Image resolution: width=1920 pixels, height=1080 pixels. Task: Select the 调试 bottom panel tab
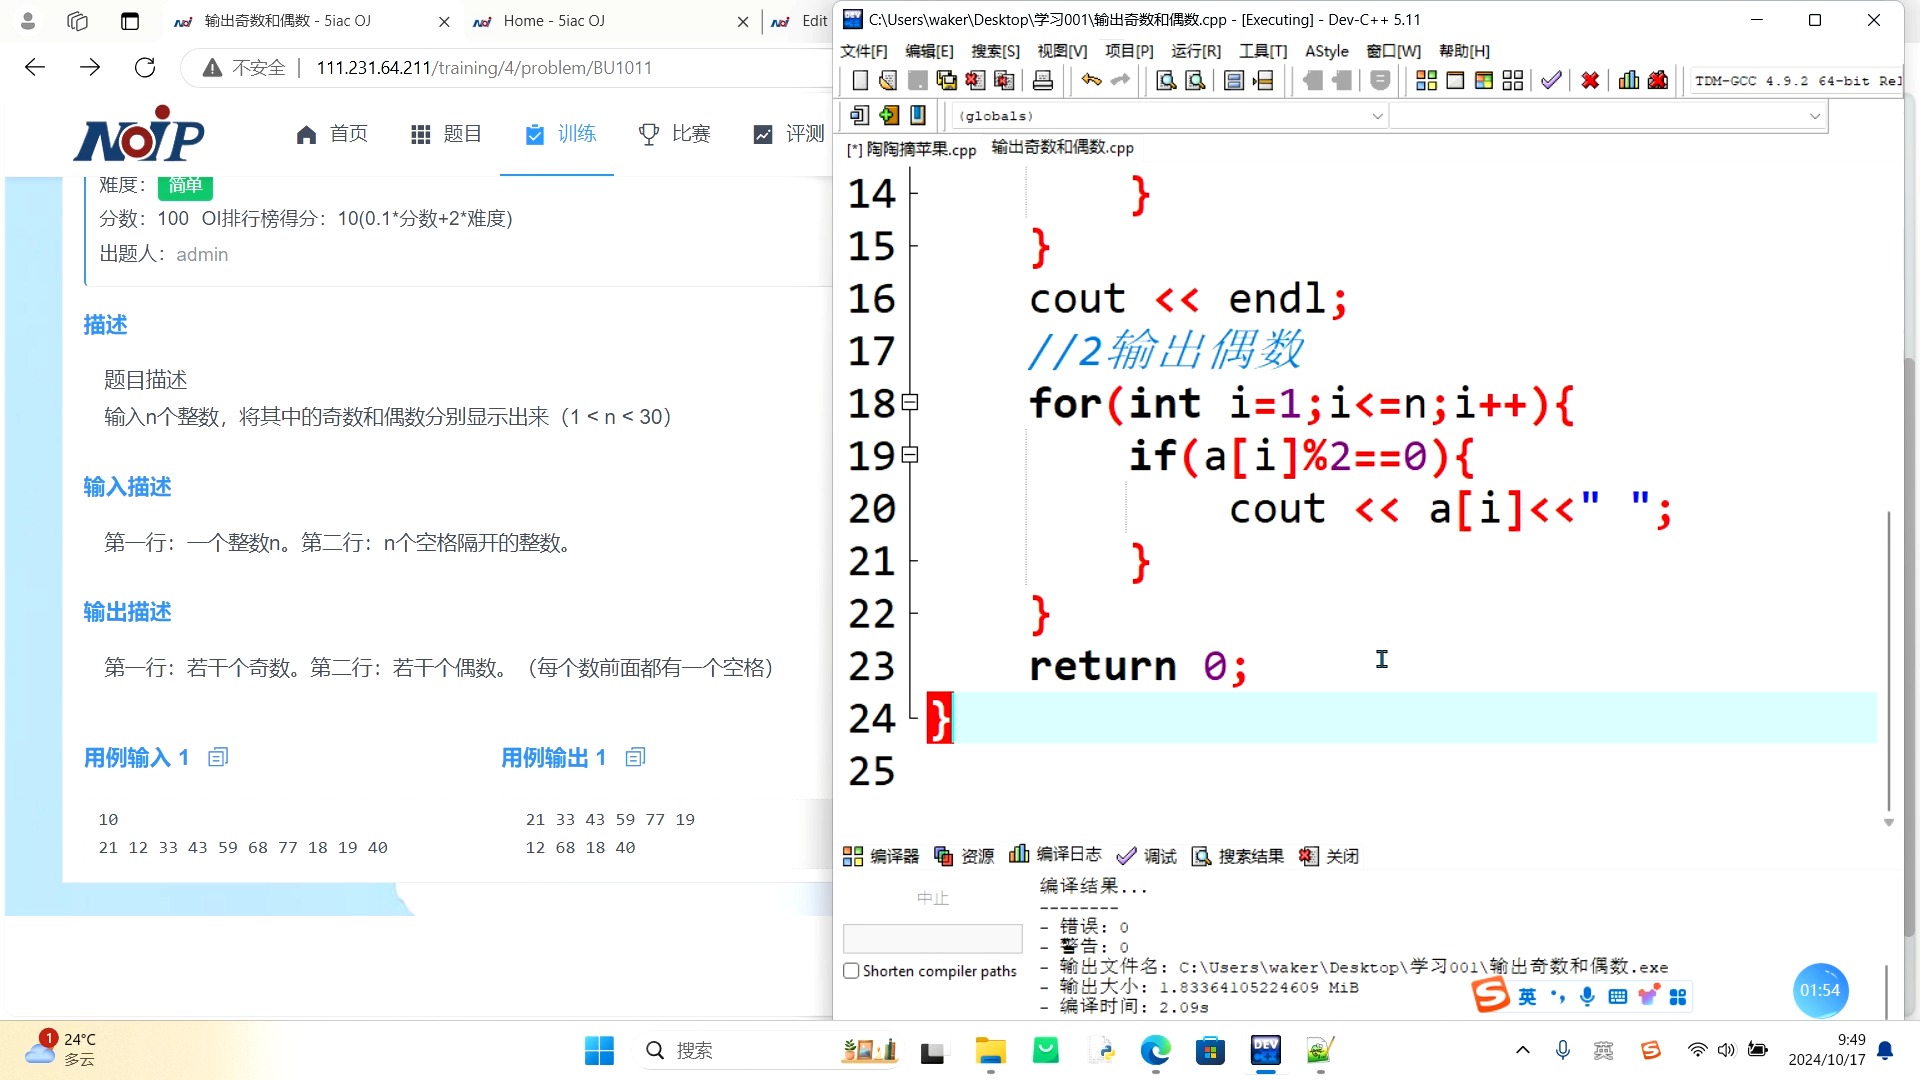(1147, 856)
